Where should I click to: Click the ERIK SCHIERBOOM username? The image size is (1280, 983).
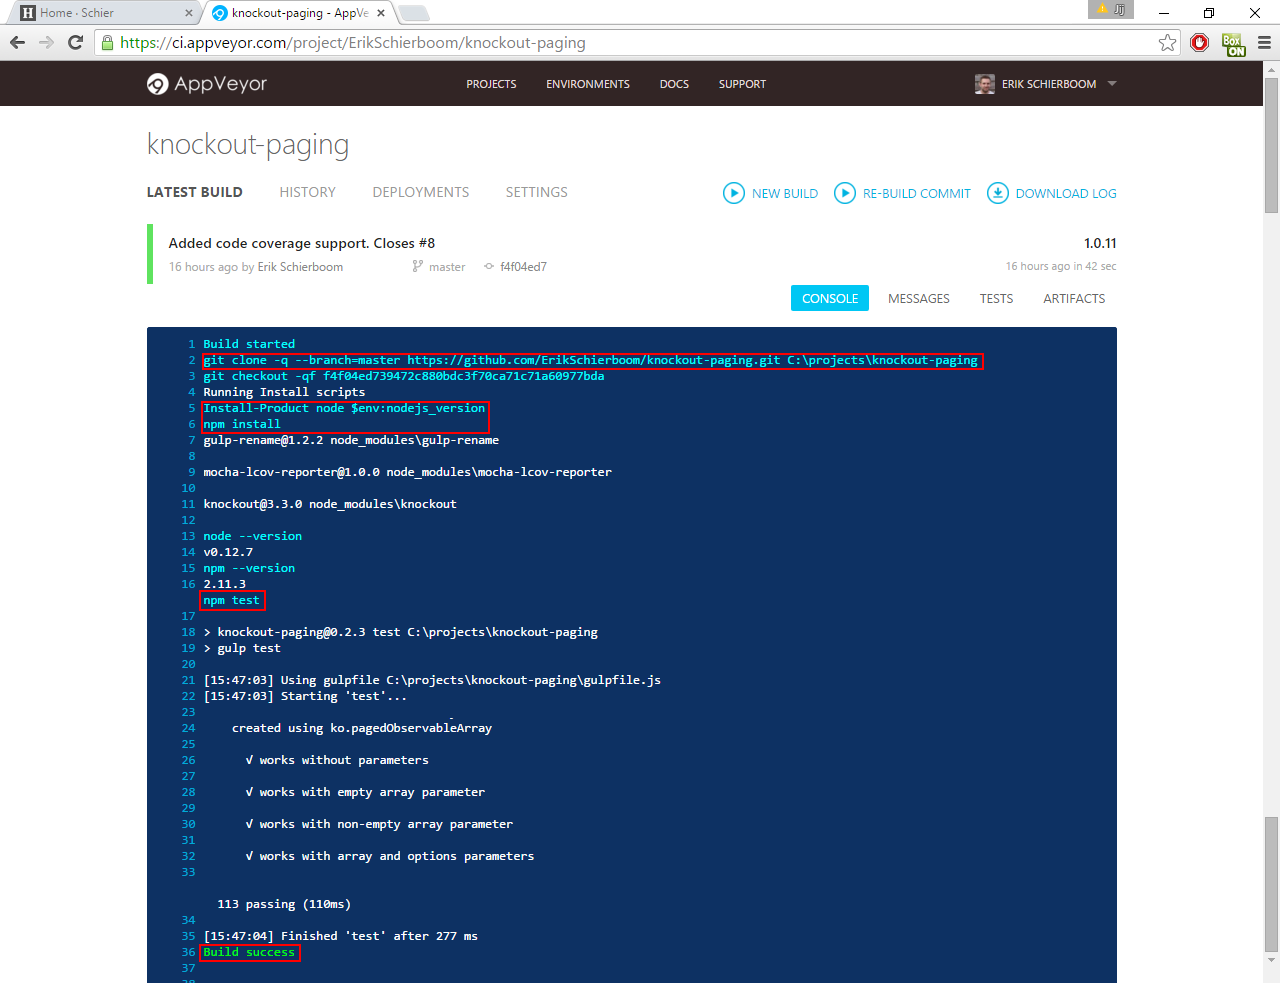1049,84
